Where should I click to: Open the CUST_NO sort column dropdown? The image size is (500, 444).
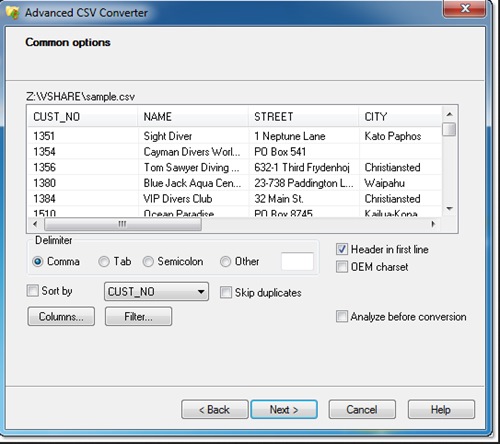[156, 292]
